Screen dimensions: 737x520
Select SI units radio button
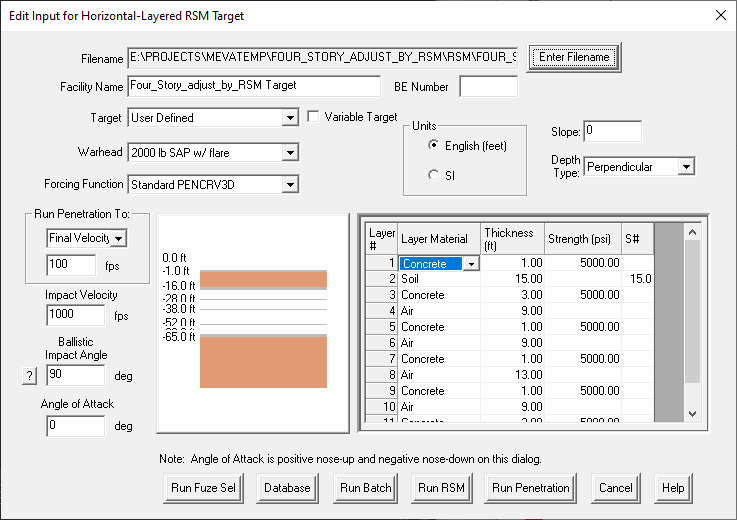(x=433, y=175)
